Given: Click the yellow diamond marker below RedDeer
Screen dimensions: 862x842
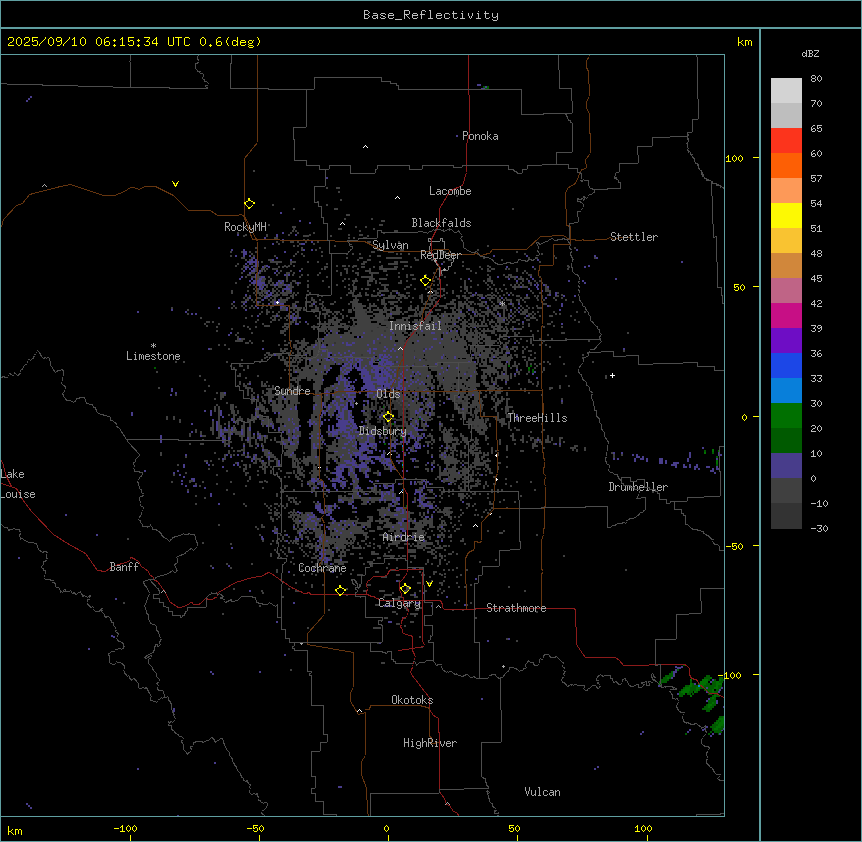Looking at the screenshot, I should 426,281.
